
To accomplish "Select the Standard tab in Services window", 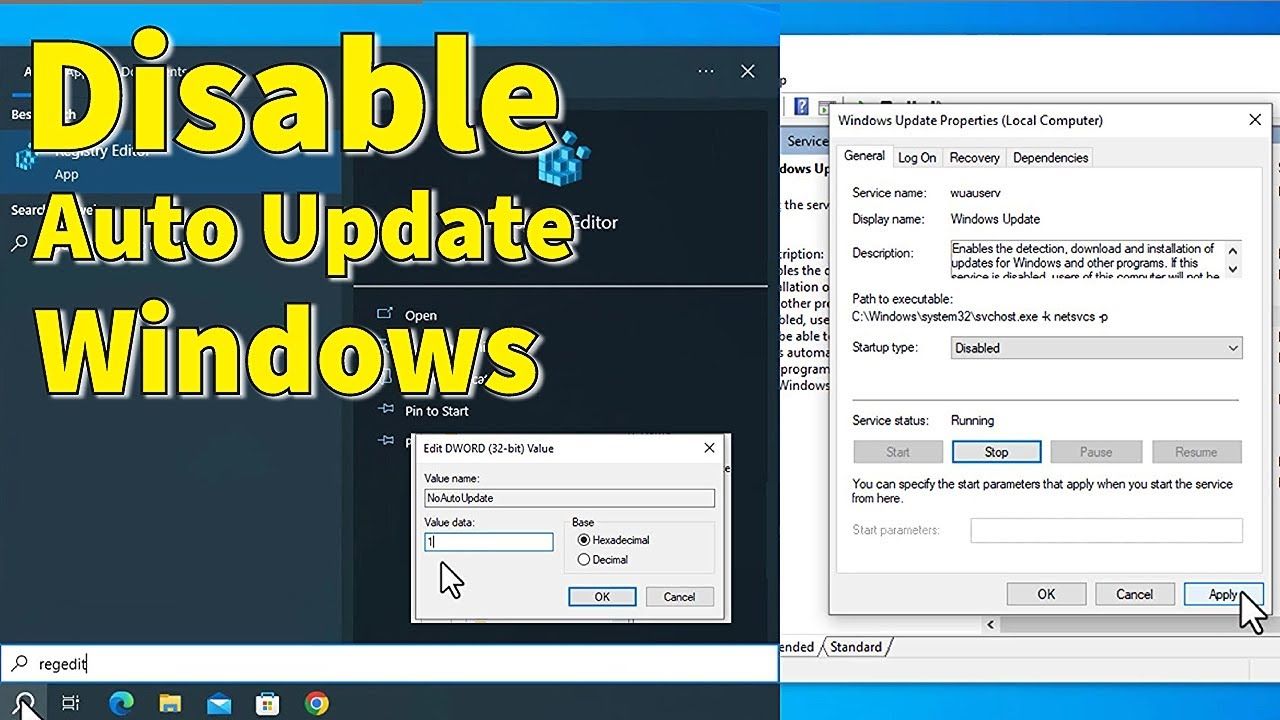I will pyautogui.click(x=856, y=647).
